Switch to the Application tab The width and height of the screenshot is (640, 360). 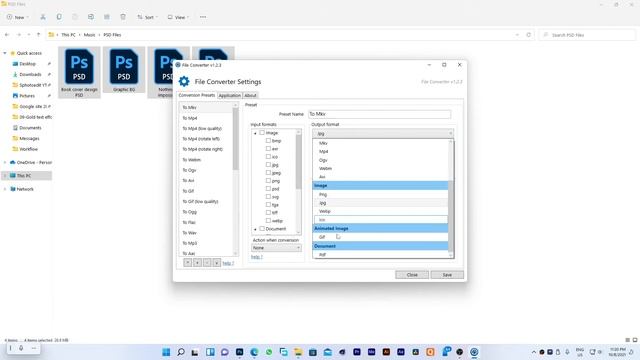229,96
